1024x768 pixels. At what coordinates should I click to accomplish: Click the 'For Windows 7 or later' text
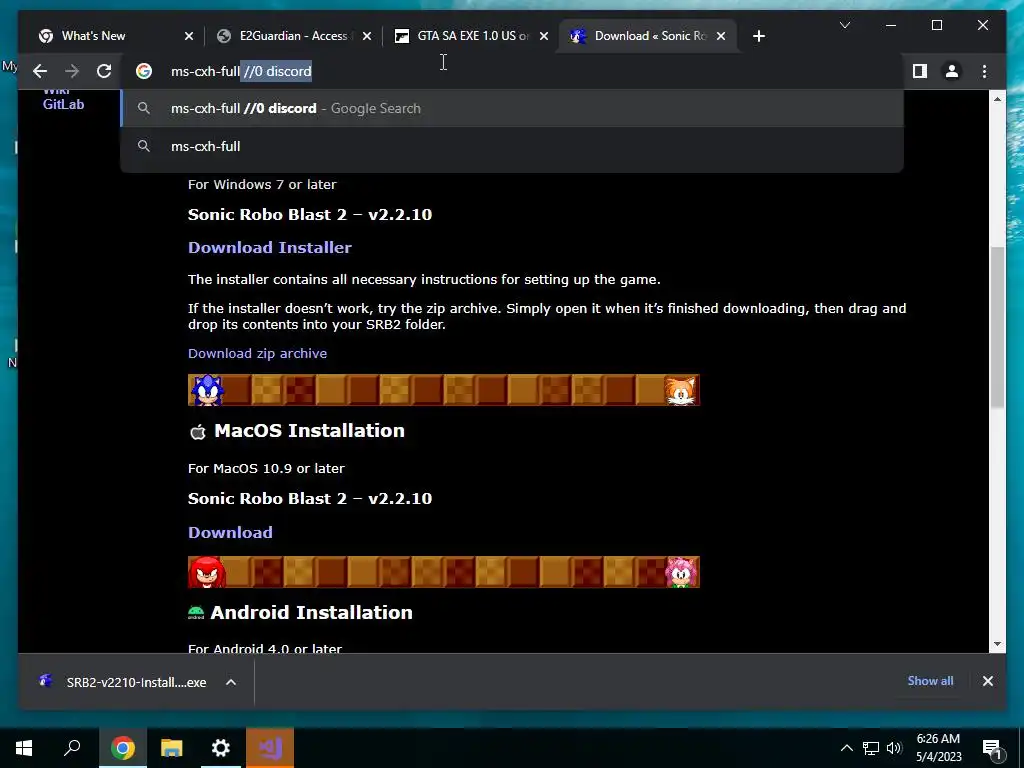click(262, 185)
